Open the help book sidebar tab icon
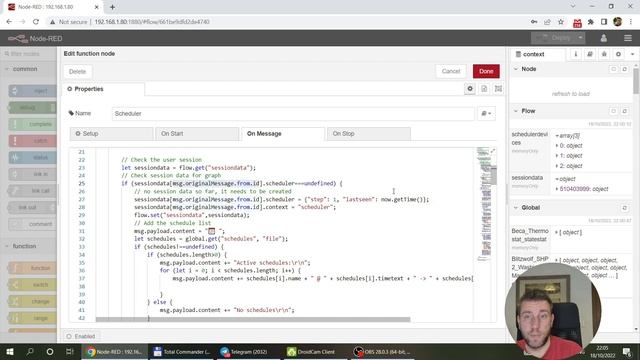 pos(590,54)
